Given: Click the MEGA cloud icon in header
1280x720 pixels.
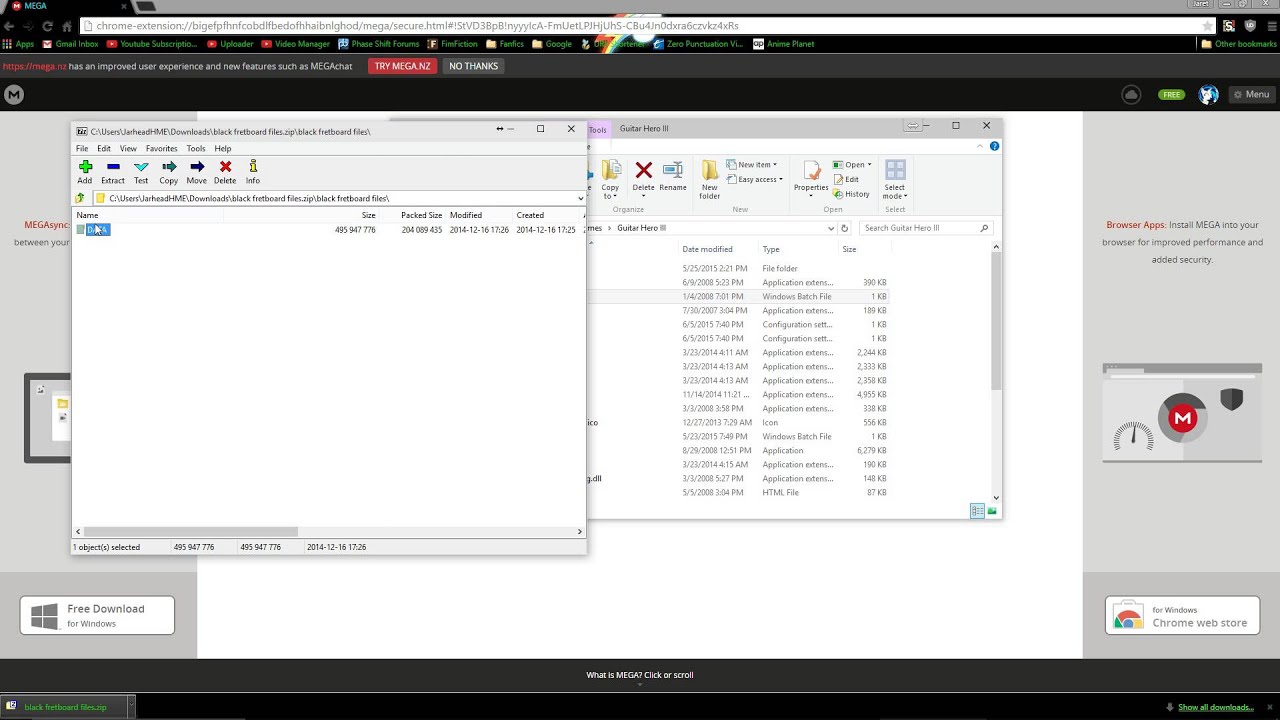Looking at the screenshot, I should click(x=1132, y=95).
